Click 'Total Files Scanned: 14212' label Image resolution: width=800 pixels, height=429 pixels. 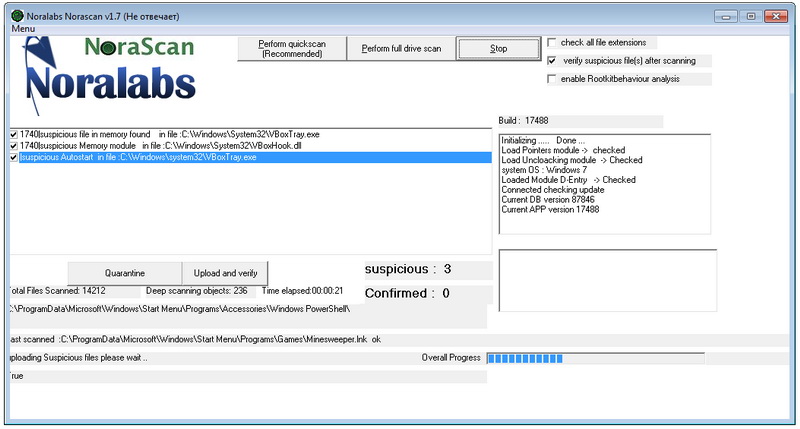click(58, 291)
